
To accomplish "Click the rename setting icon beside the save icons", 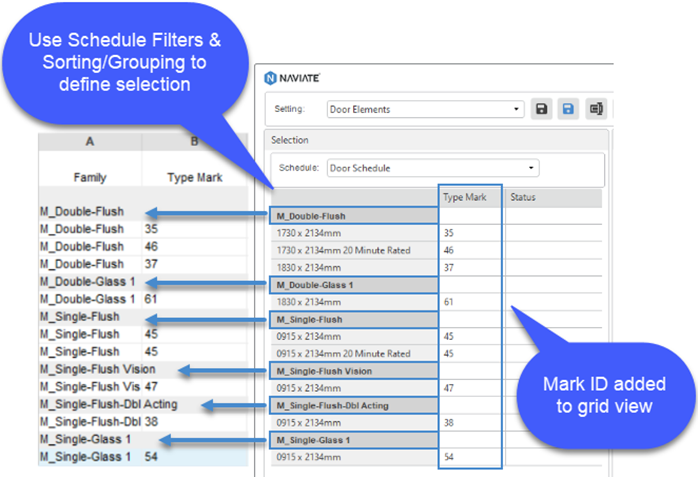I will 596,109.
